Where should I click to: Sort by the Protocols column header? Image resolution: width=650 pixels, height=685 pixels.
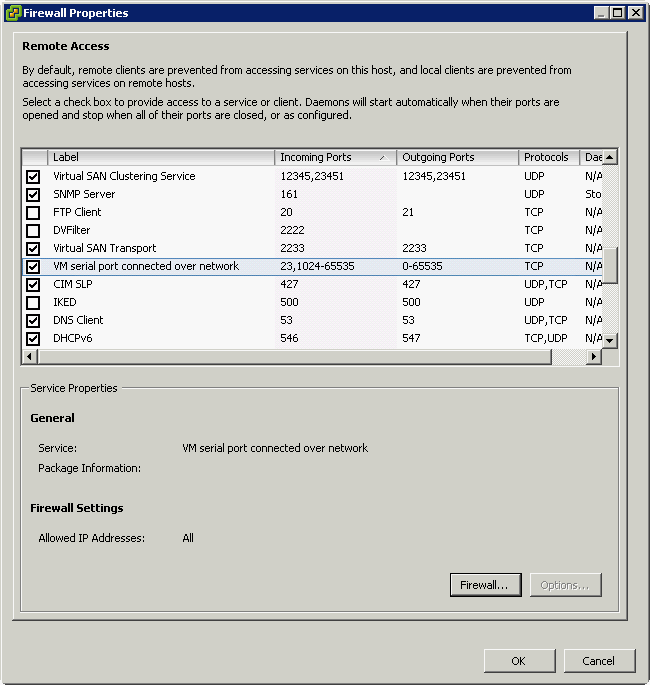tap(549, 157)
